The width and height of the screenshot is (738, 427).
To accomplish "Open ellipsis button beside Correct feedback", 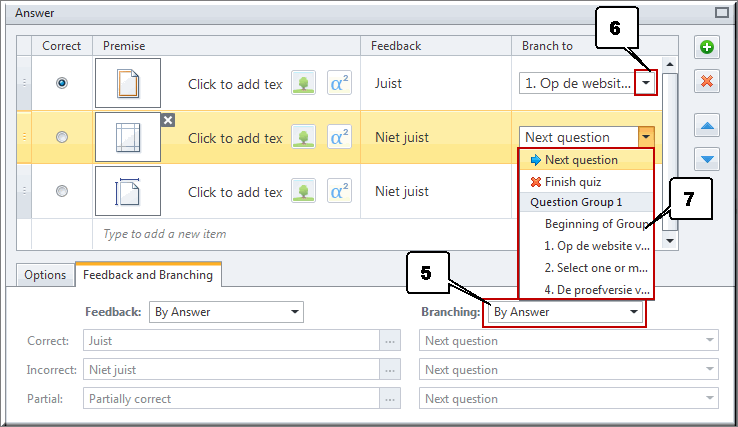I will click(390, 341).
